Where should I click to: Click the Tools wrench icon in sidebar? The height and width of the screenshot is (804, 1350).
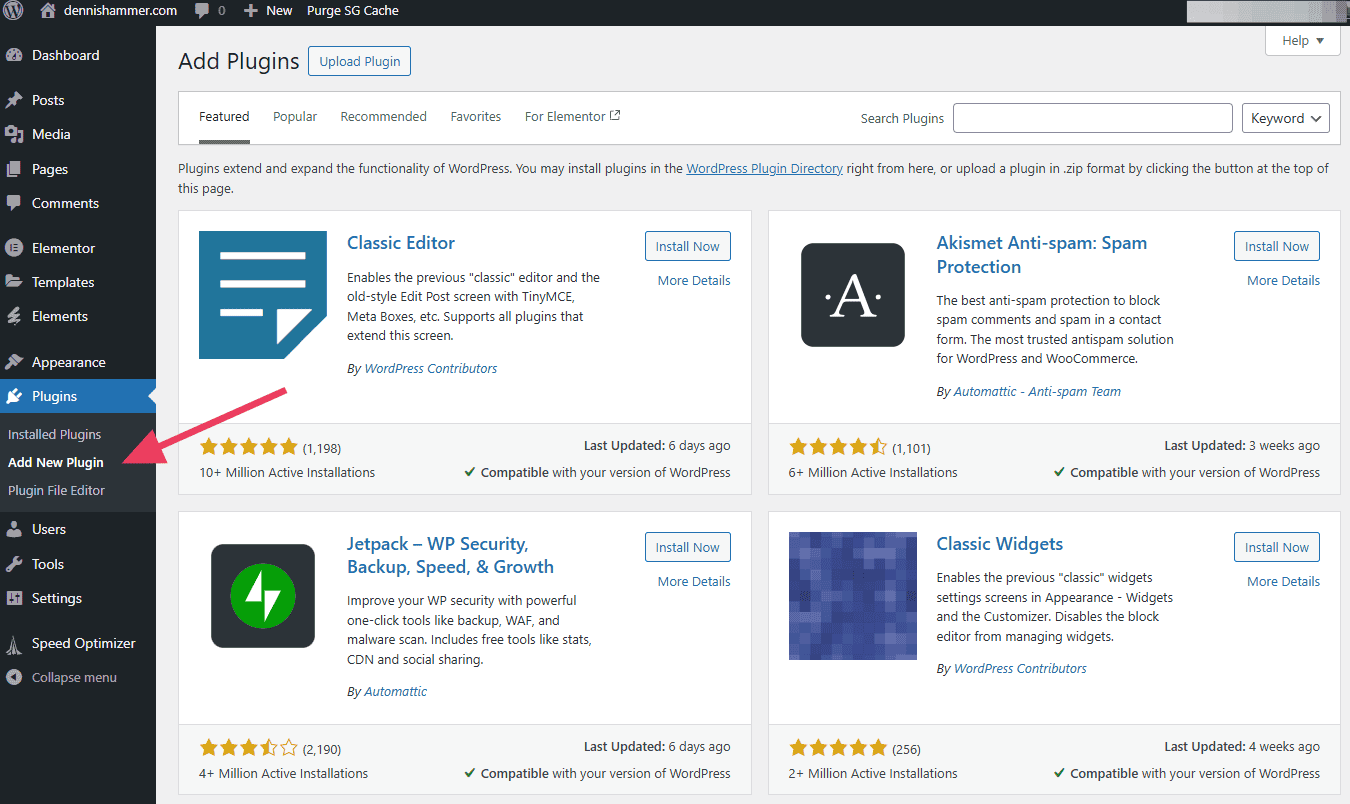tap(14, 564)
